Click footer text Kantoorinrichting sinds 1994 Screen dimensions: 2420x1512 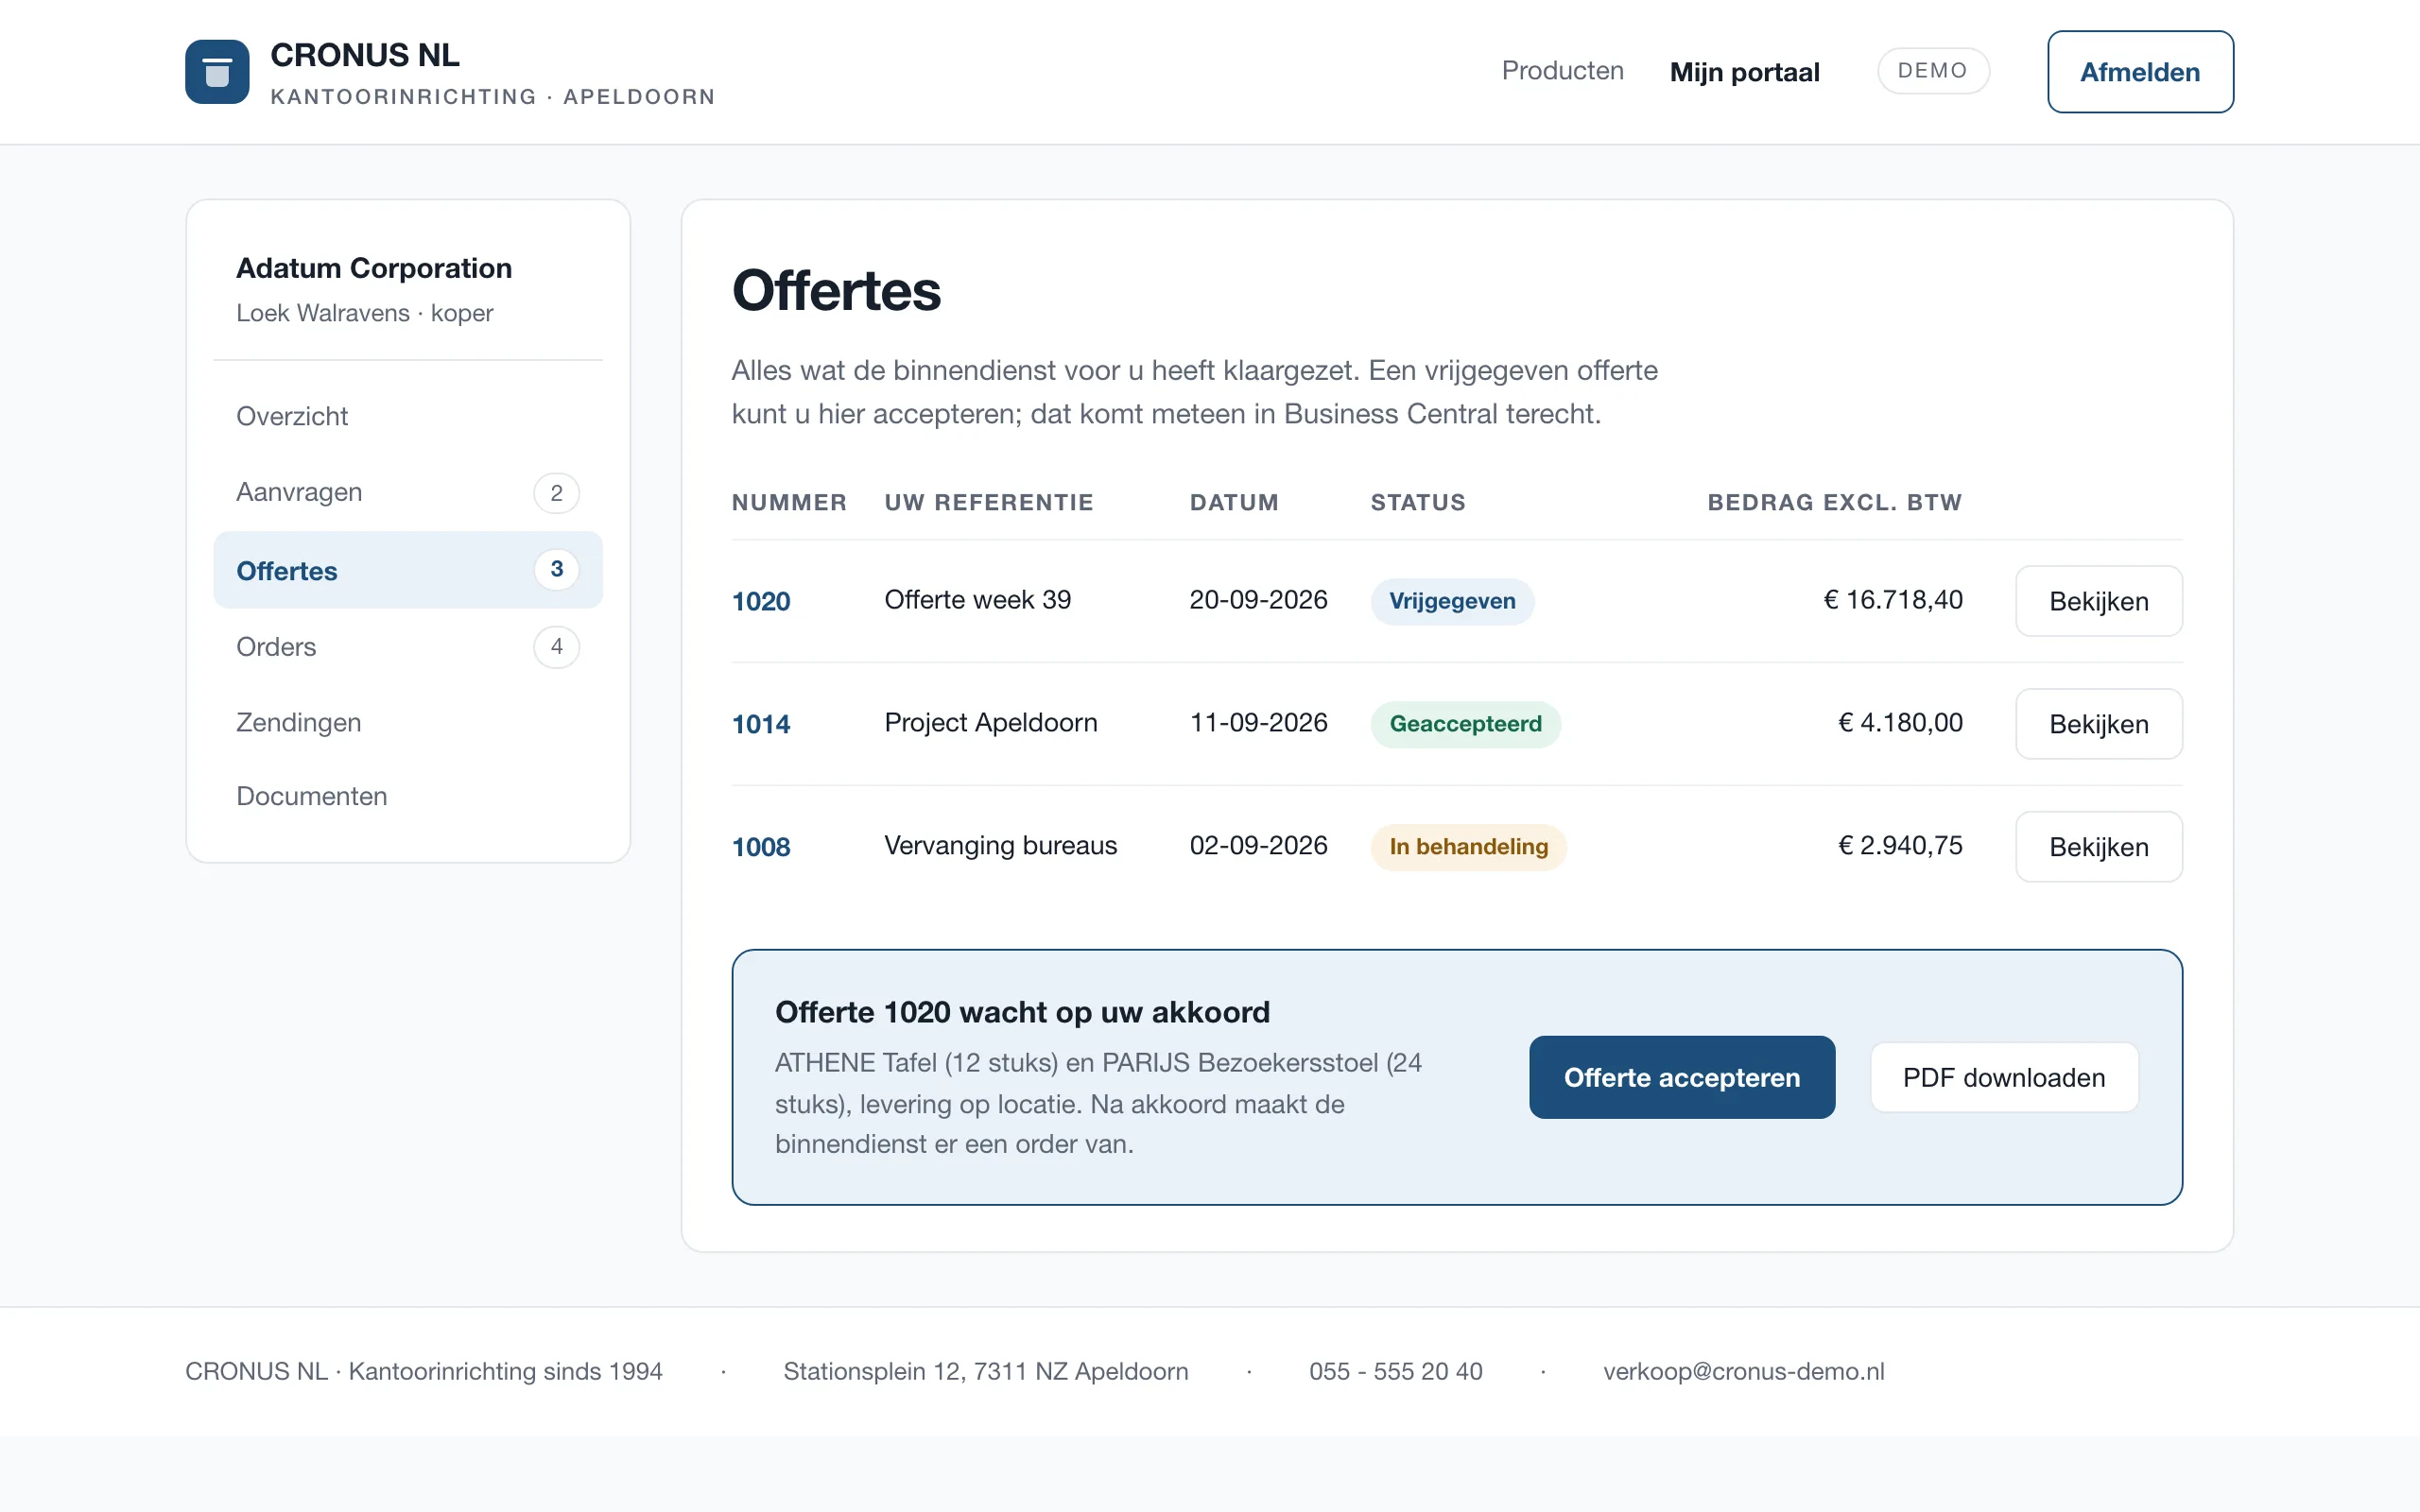(x=505, y=1371)
